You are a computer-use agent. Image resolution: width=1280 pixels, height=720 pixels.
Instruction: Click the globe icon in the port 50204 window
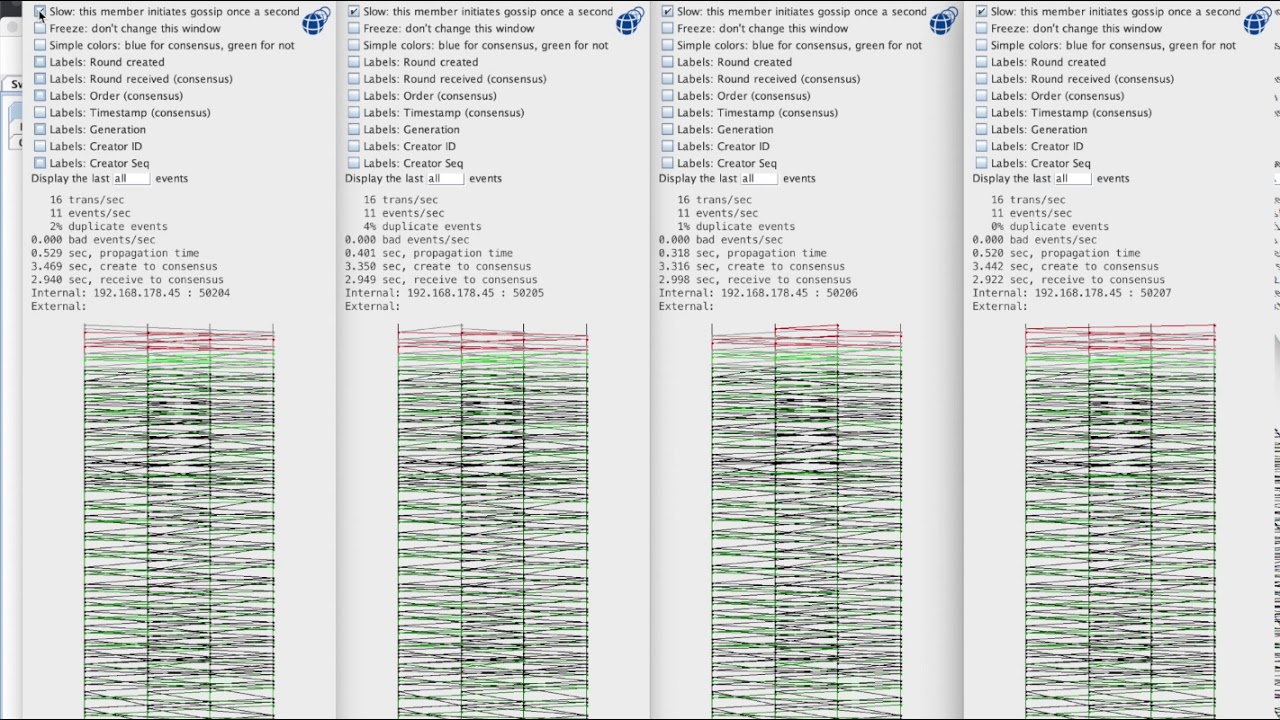[x=316, y=20]
